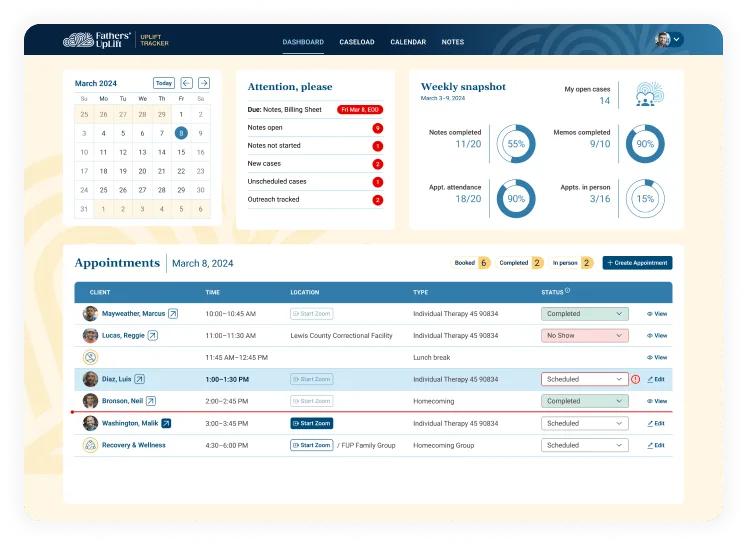The image size is (747, 545).
Task: Open Recovery & Wellness group link
Action: pos(134,445)
